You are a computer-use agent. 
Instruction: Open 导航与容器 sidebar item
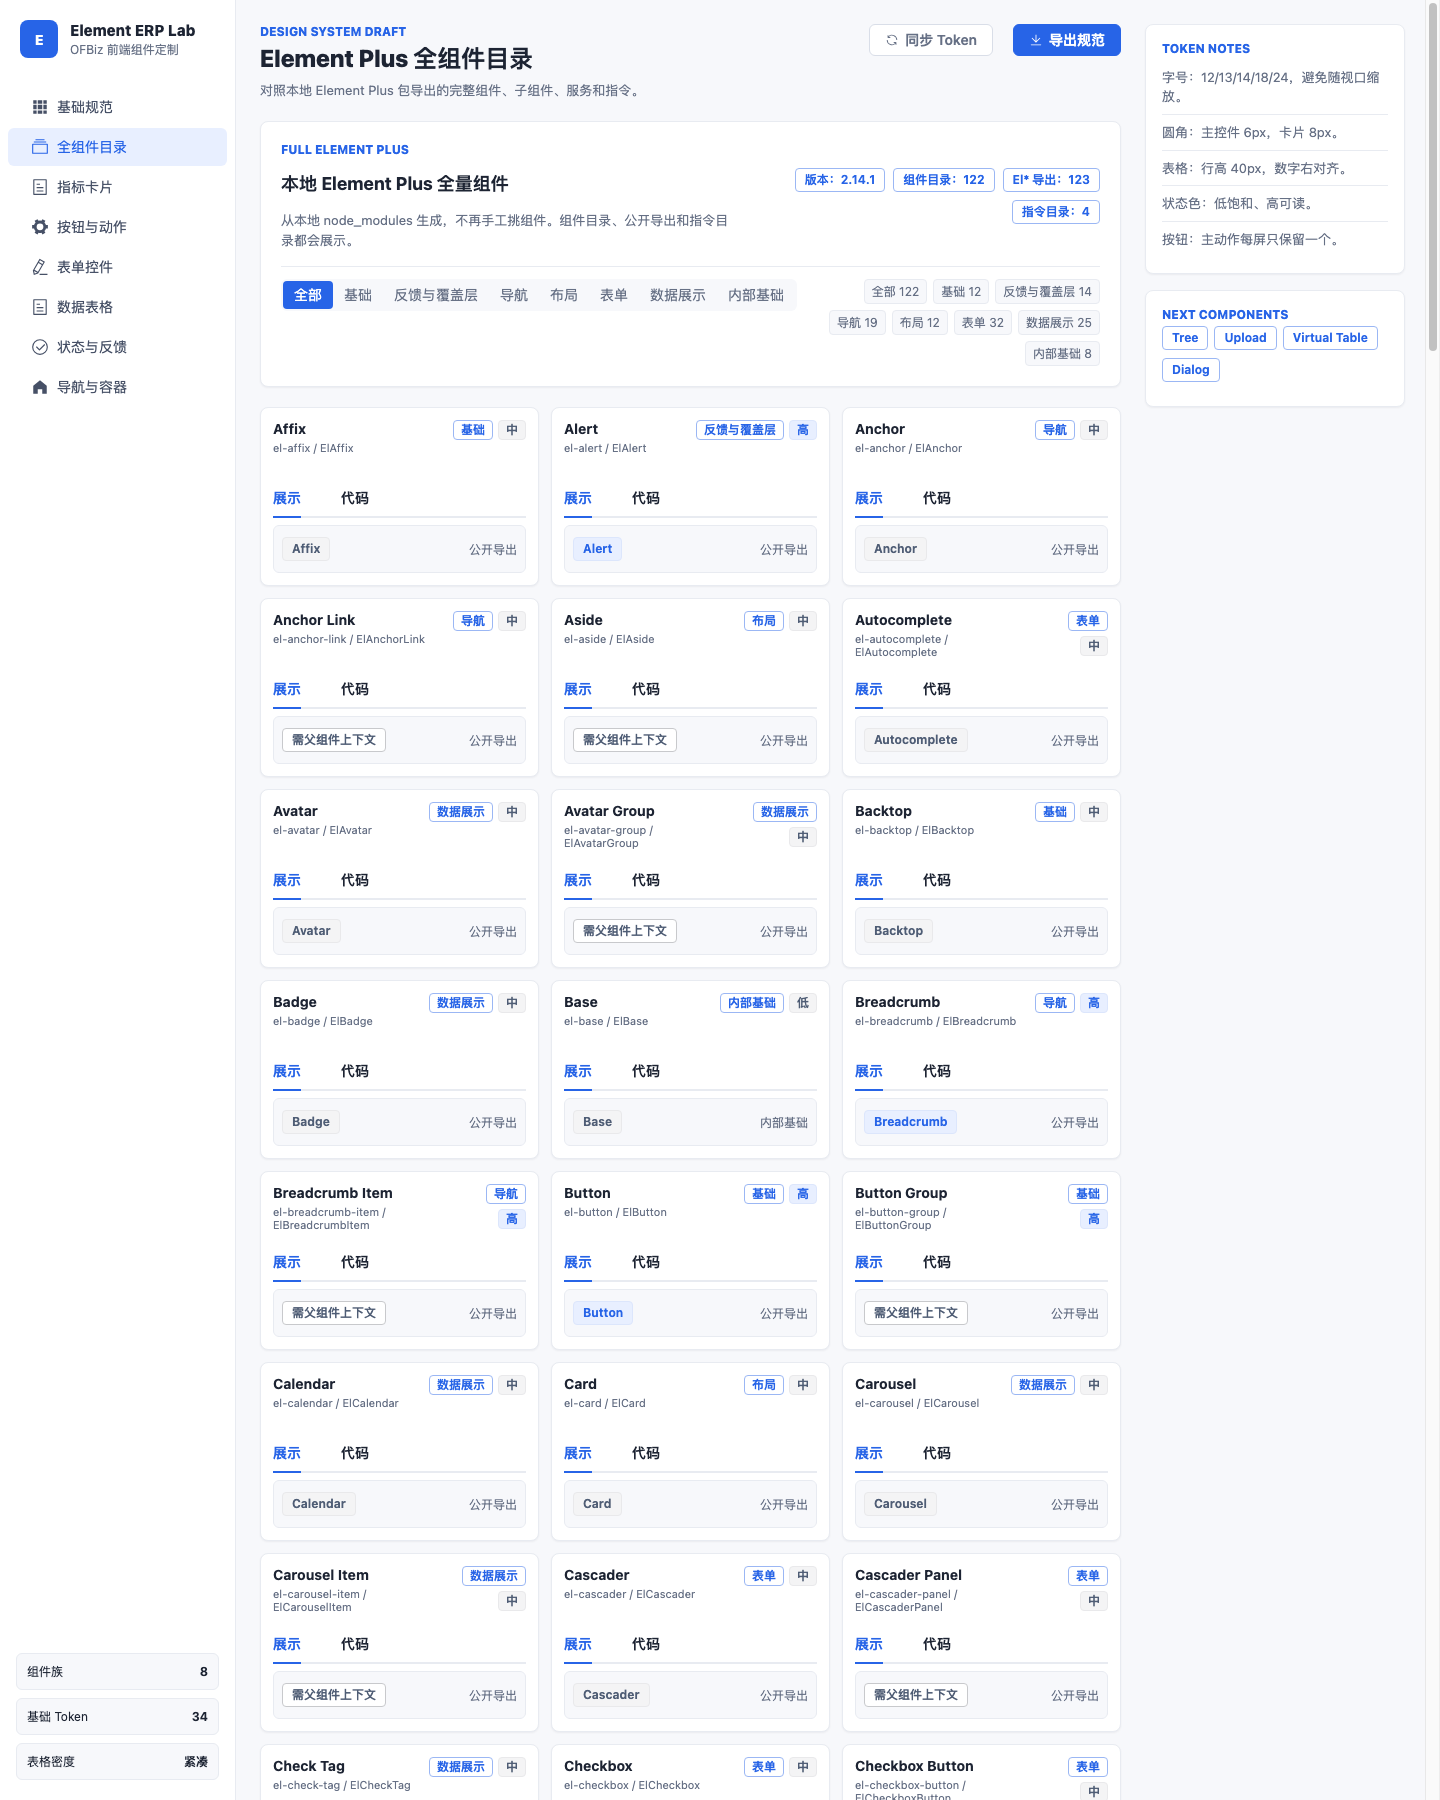pyautogui.click(x=117, y=387)
